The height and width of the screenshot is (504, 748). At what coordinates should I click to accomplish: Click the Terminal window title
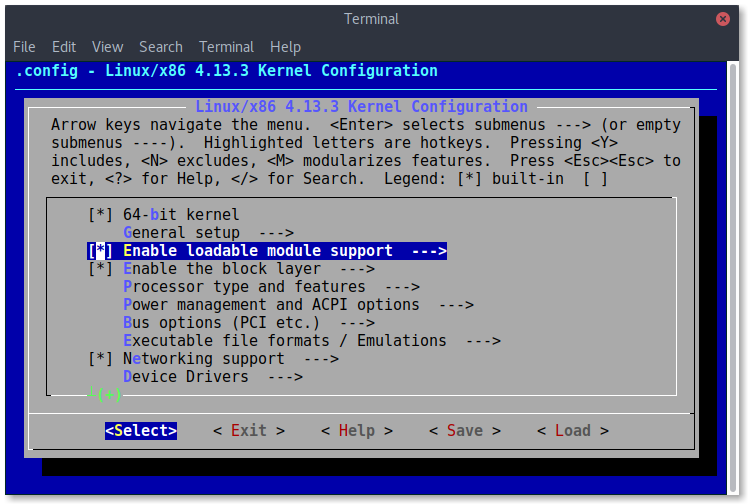click(371, 19)
